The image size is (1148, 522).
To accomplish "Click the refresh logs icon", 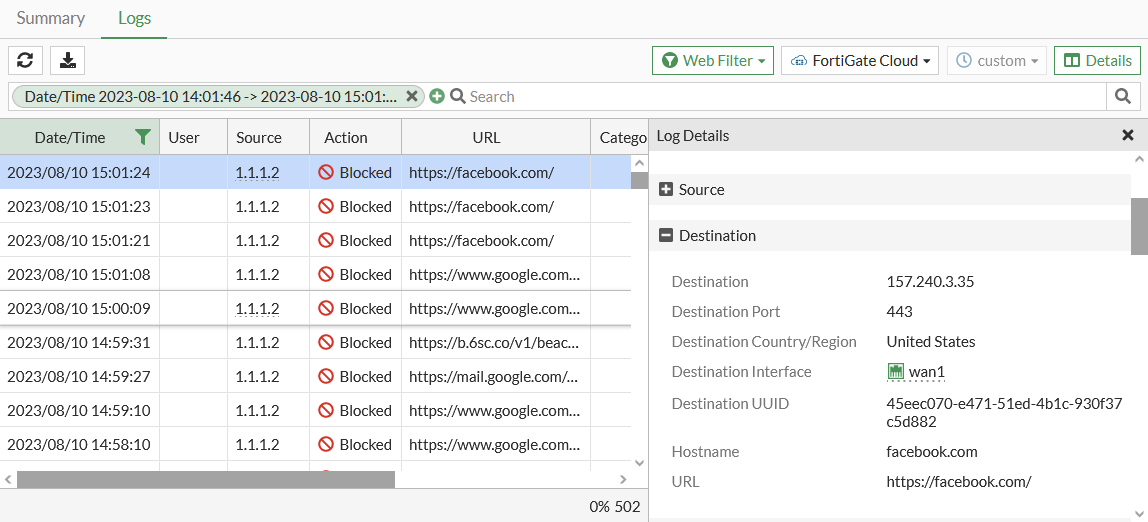I will pyautogui.click(x=25, y=60).
